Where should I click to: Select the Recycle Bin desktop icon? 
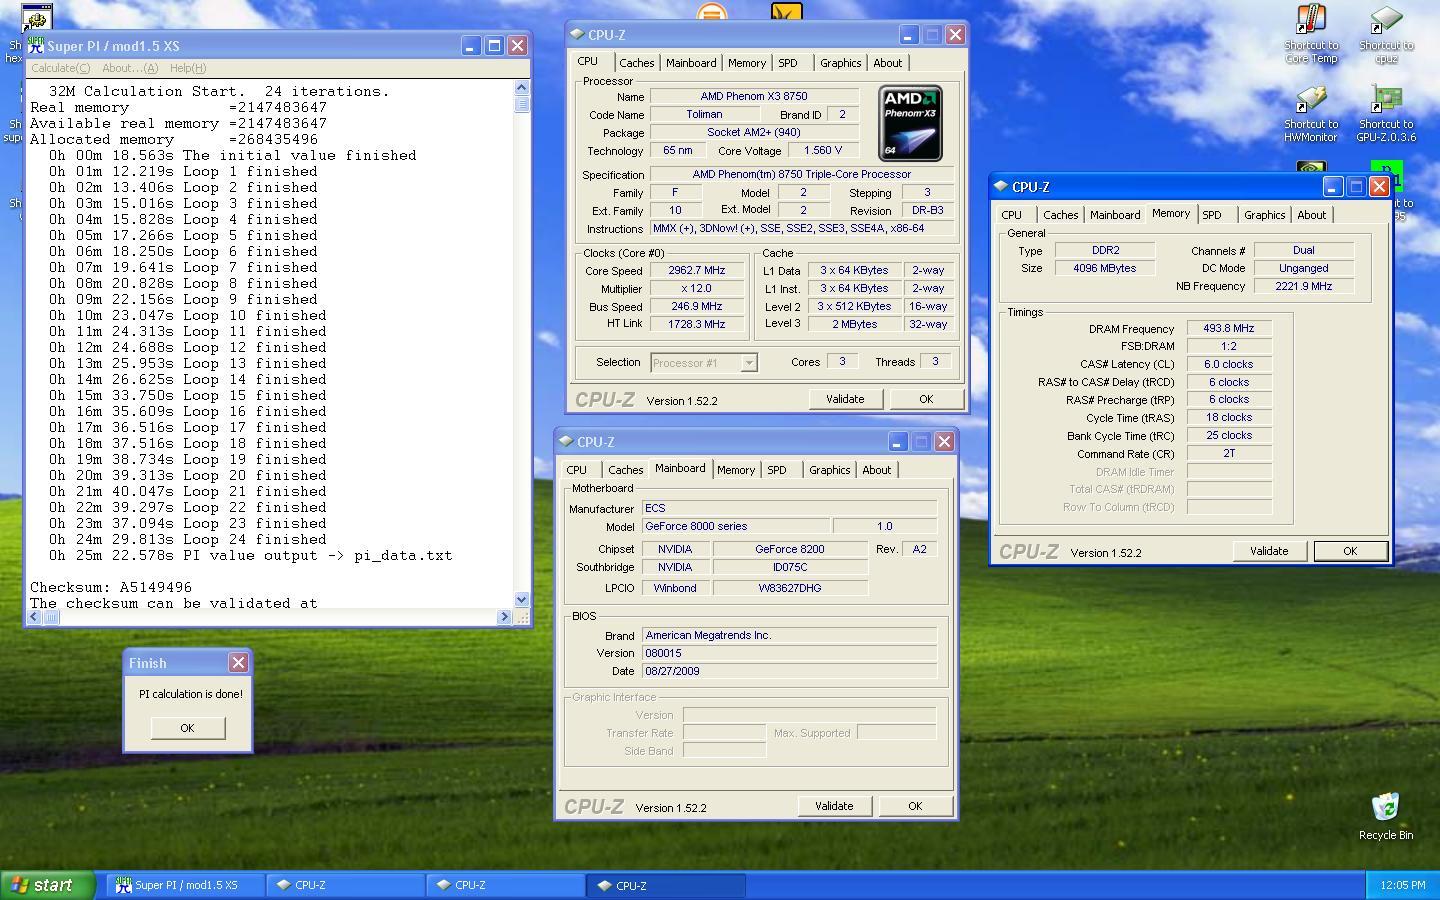tap(1386, 816)
